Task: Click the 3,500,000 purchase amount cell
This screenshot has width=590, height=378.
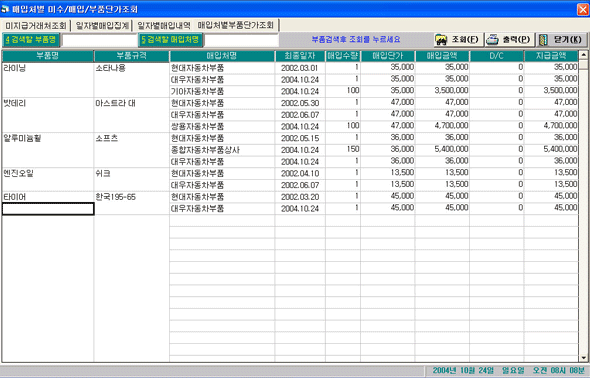Action: click(442, 91)
